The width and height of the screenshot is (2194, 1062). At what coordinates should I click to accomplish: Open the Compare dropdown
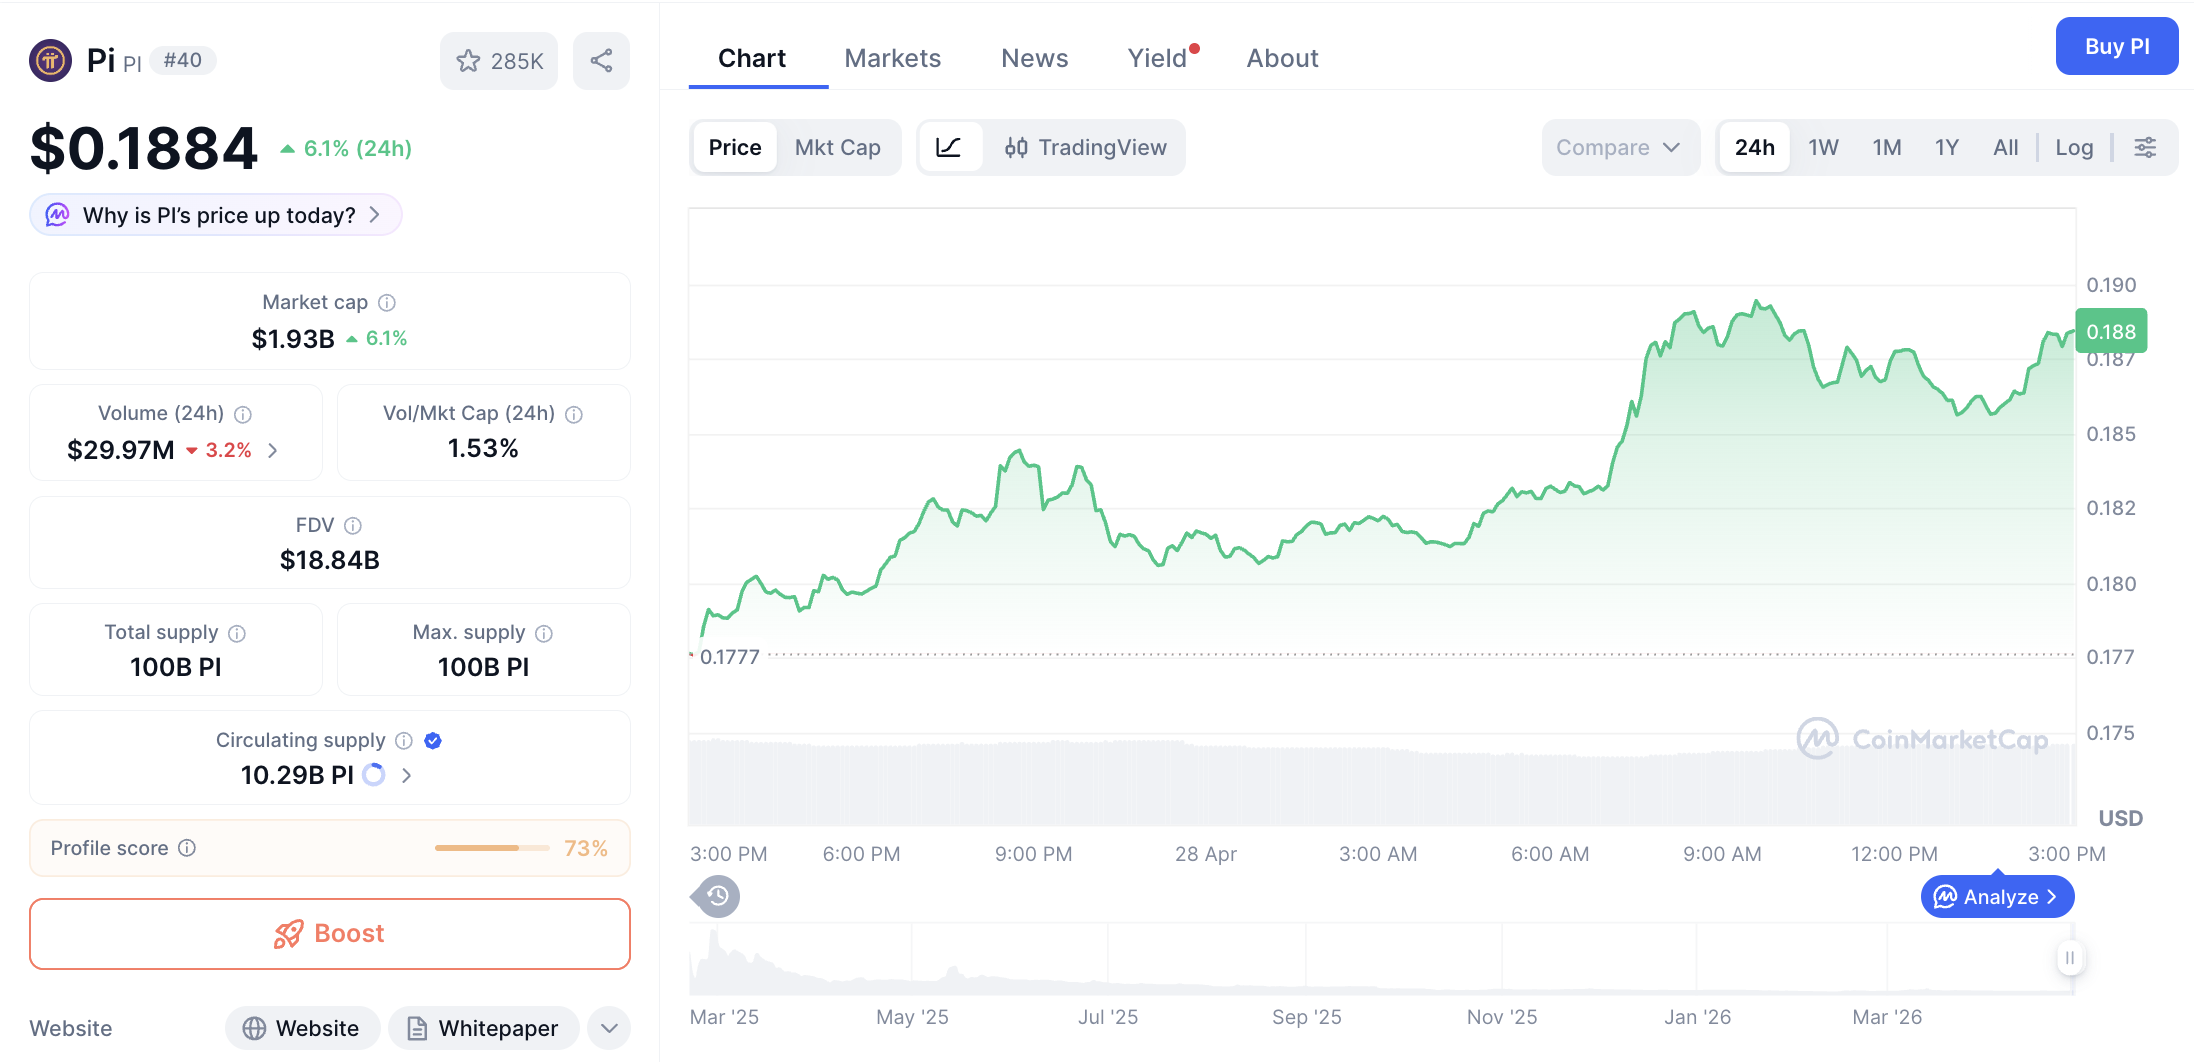[1618, 147]
